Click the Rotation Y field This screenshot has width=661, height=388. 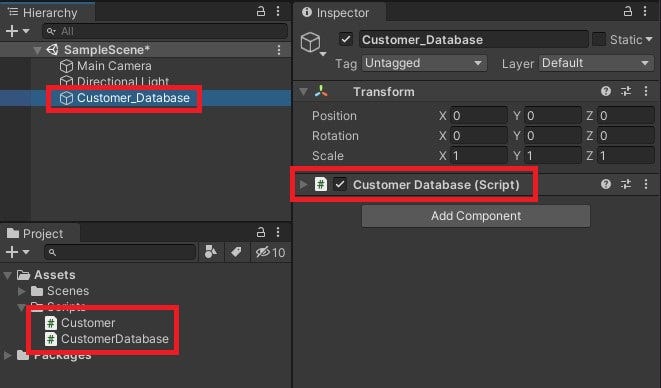(553, 136)
